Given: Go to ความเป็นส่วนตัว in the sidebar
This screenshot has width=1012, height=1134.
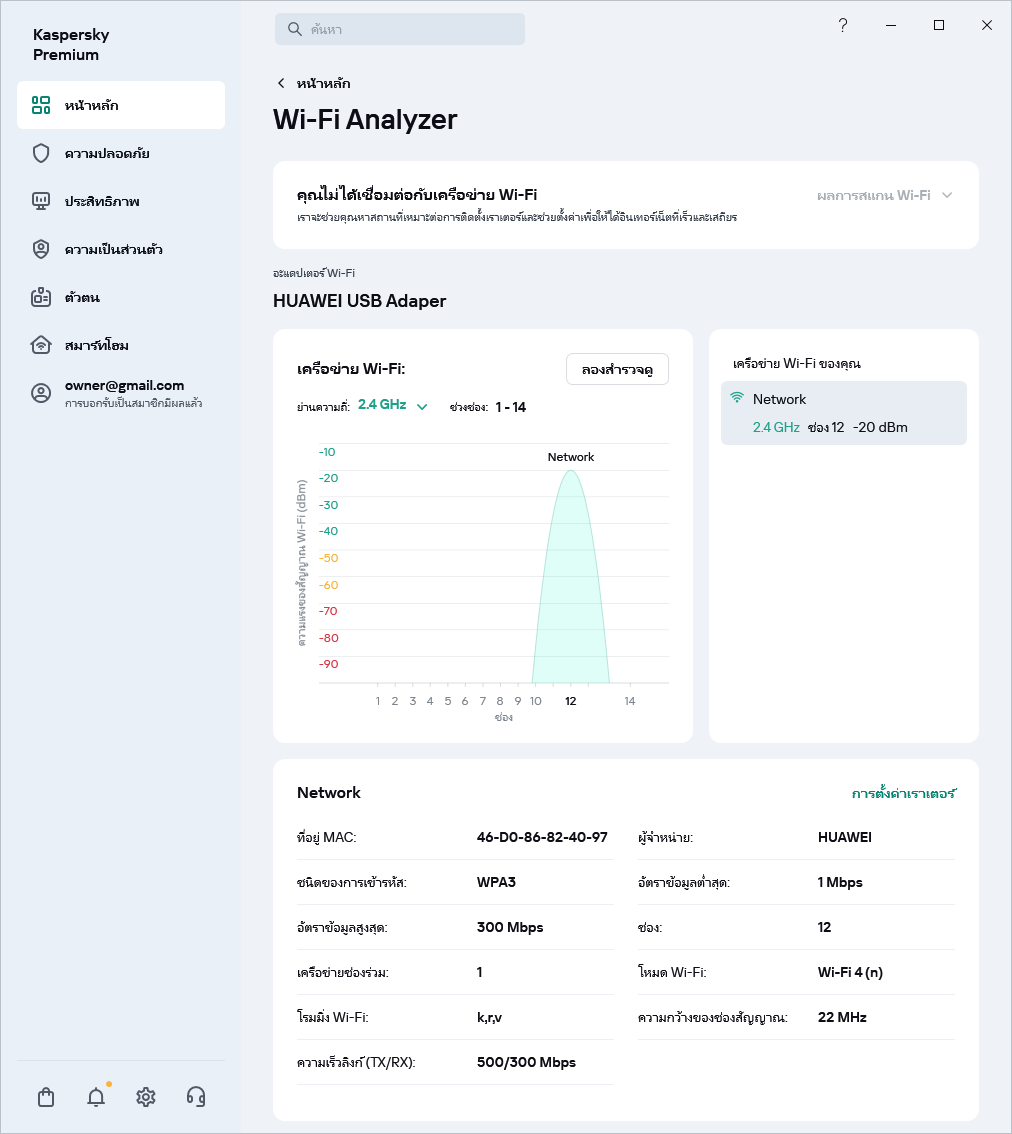Looking at the screenshot, I should (113, 249).
